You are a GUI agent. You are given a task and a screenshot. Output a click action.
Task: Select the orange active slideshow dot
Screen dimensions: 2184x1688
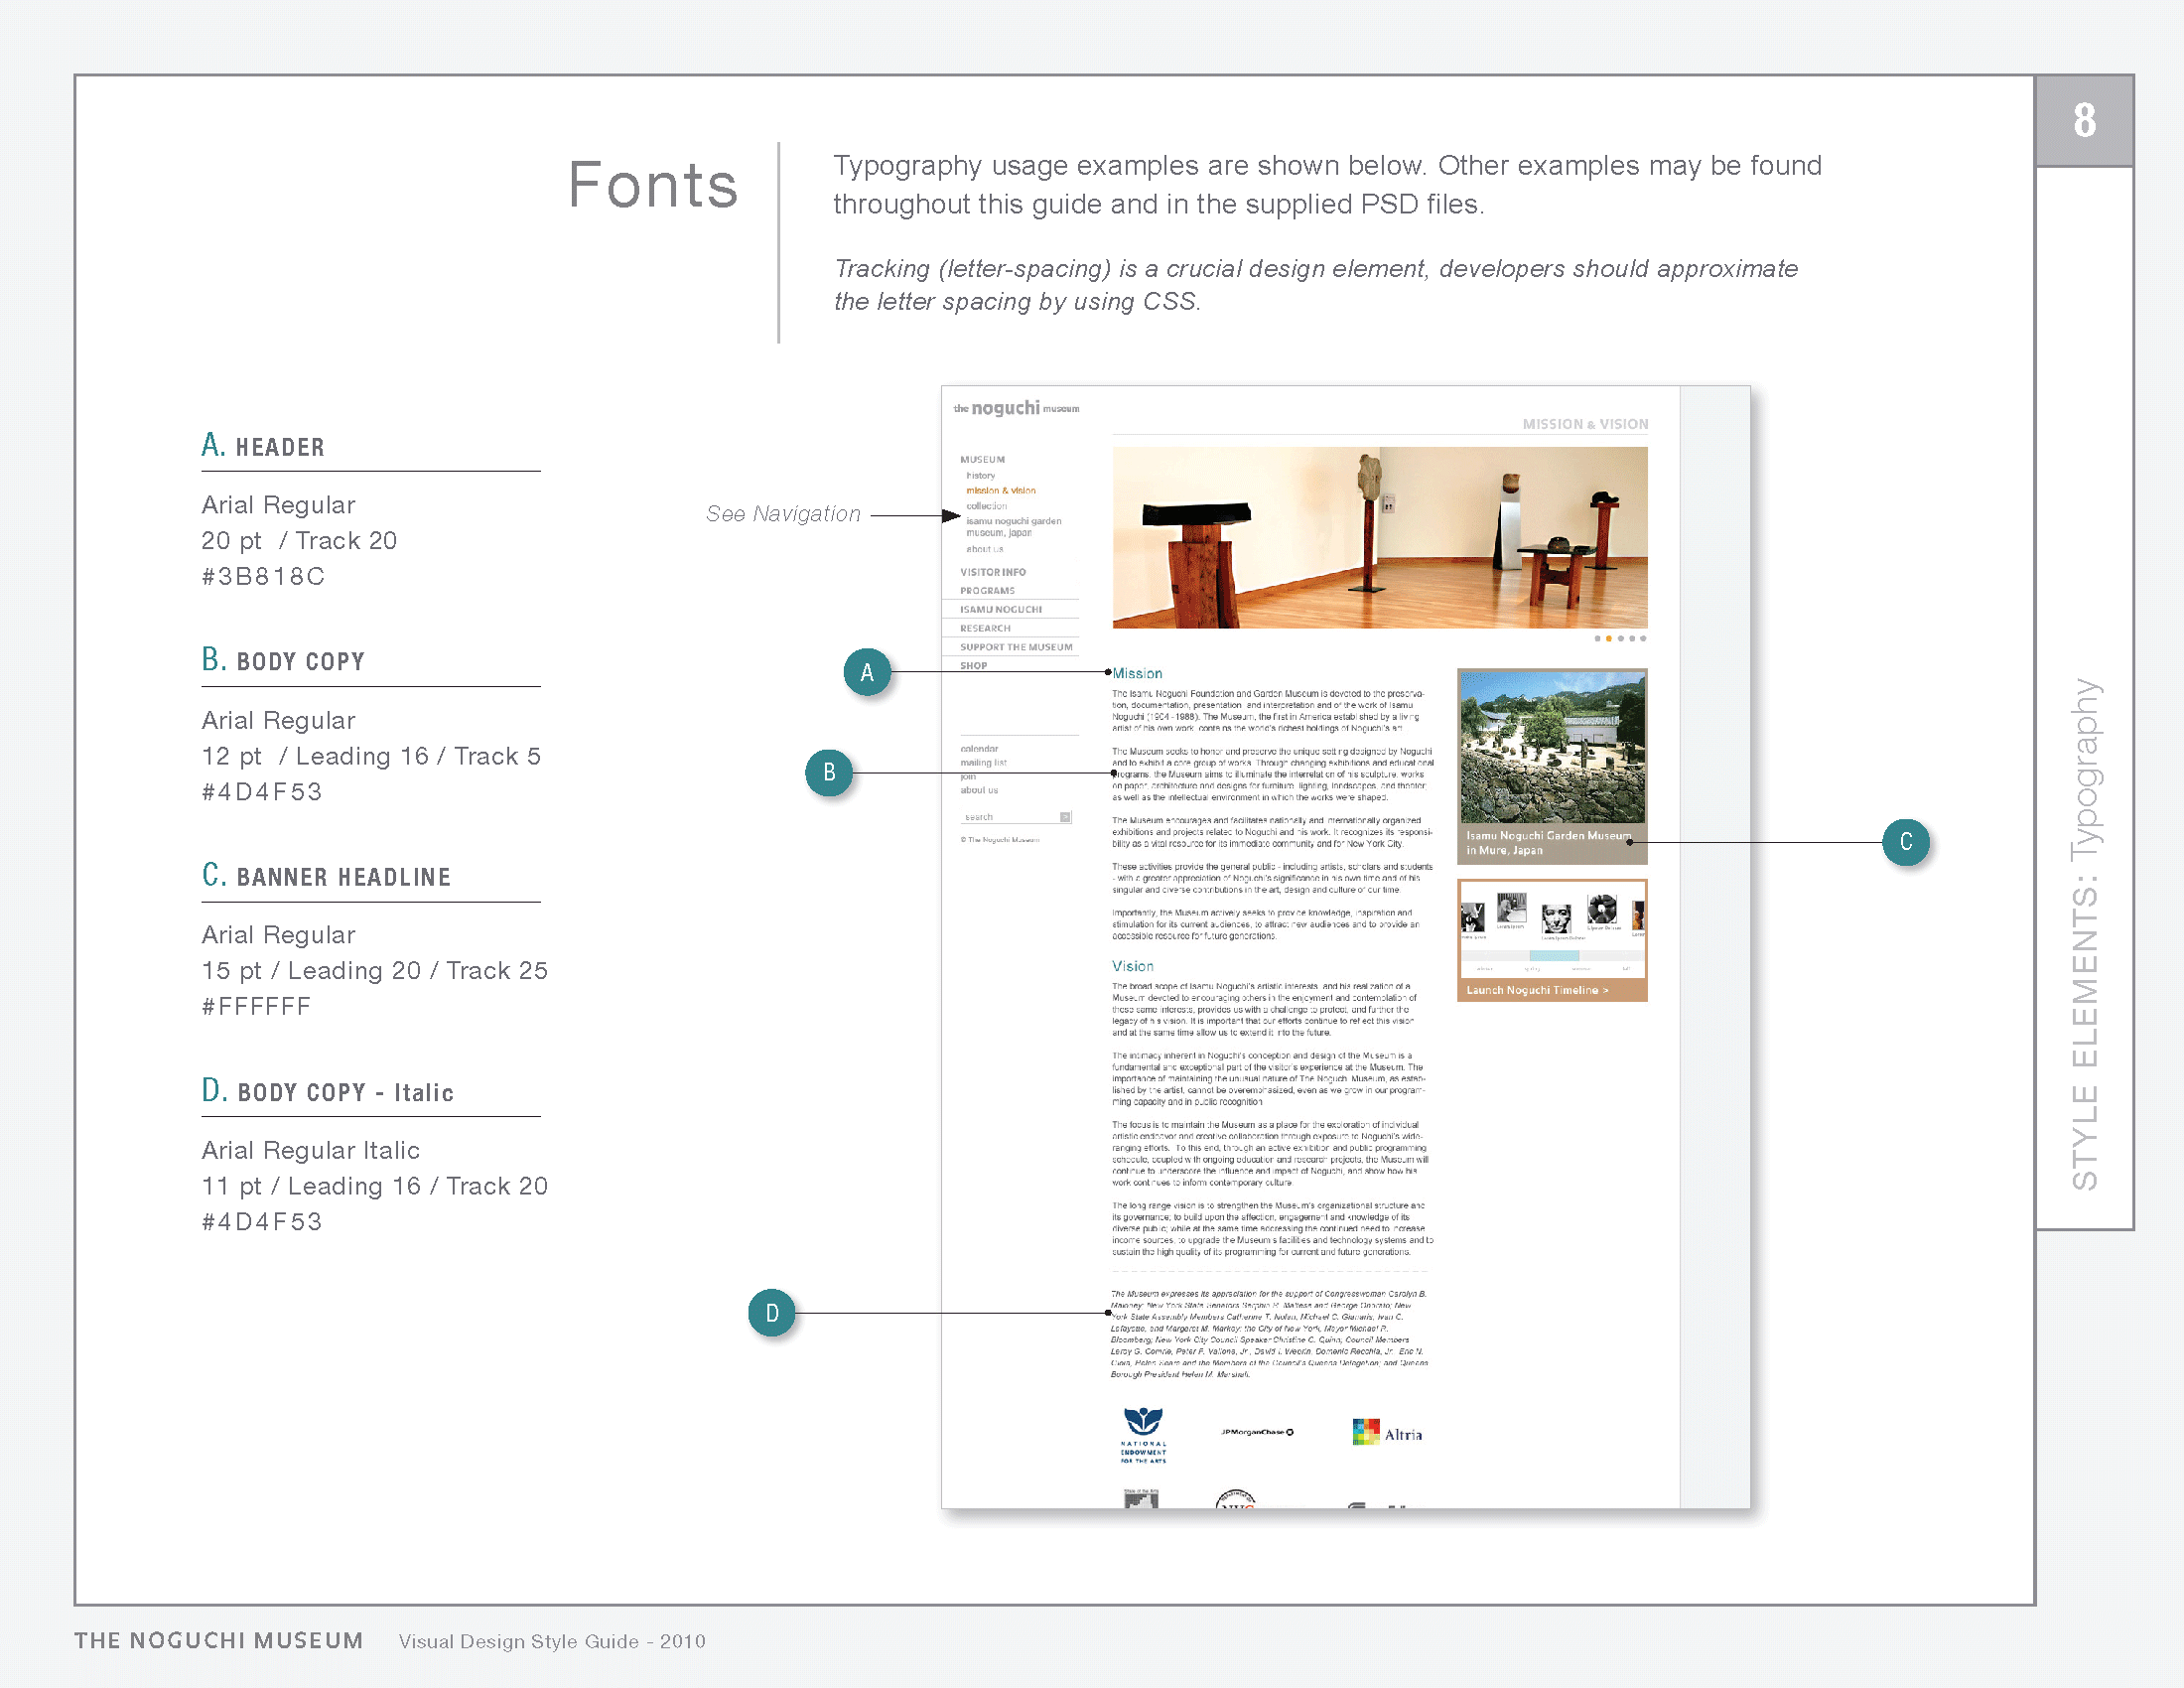1609,638
